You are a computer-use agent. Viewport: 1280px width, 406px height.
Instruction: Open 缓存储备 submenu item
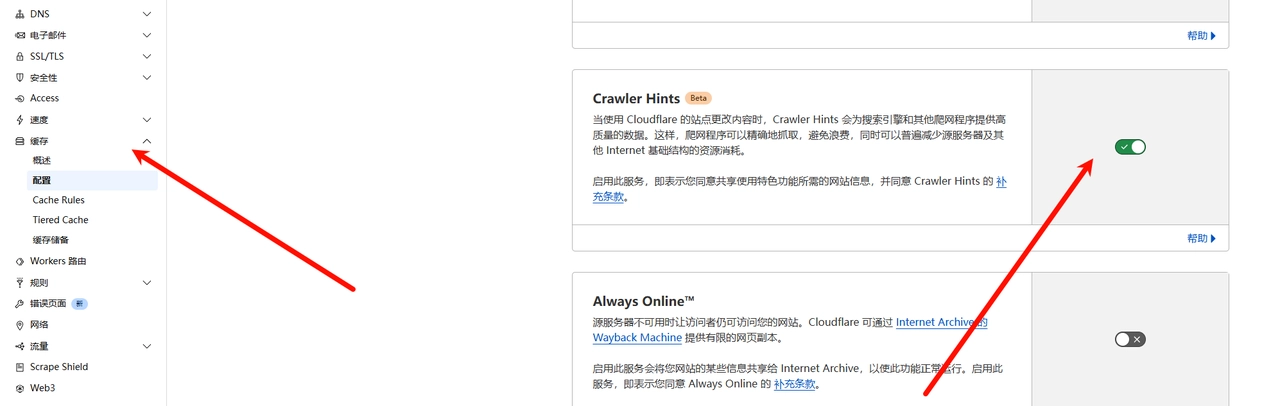[x=50, y=240]
